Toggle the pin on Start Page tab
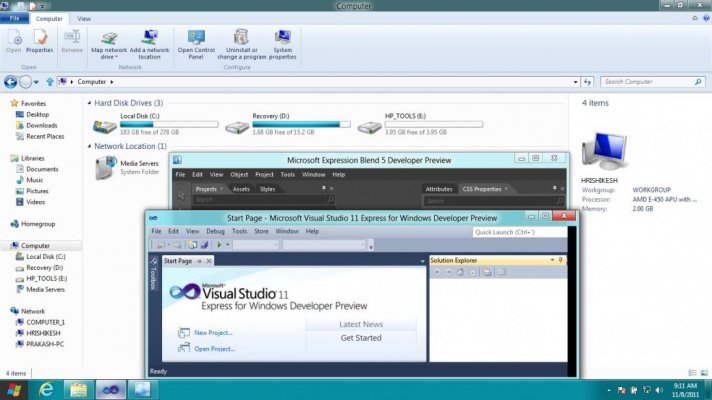Image resolution: width=712 pixels, height=400 pixels. [x=199, y=261]
